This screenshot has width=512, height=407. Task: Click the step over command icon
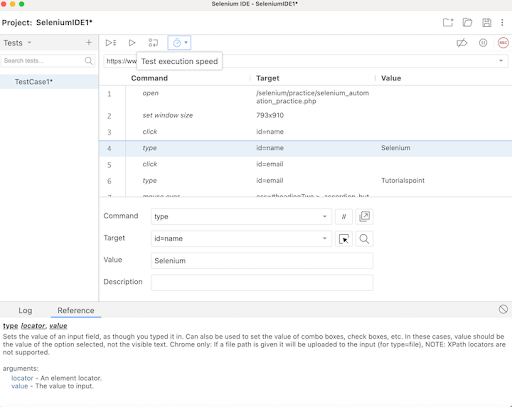pyautogui.click(x=153, y=43)
